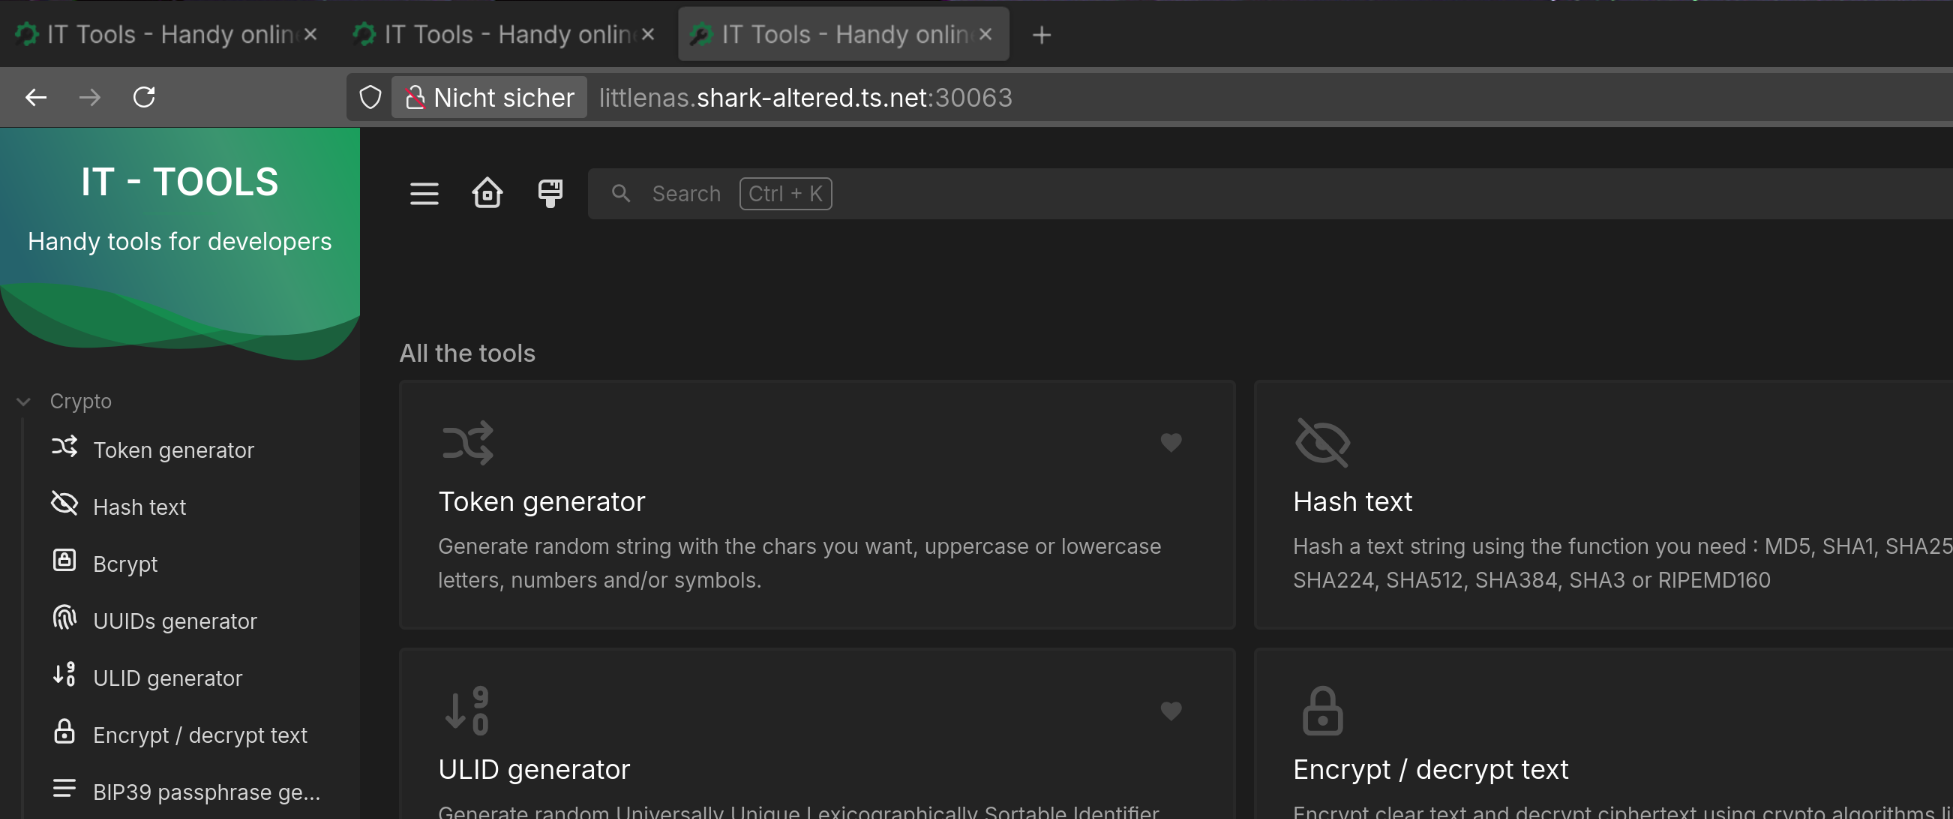Open the UI lib brush icon

(550, 193)
